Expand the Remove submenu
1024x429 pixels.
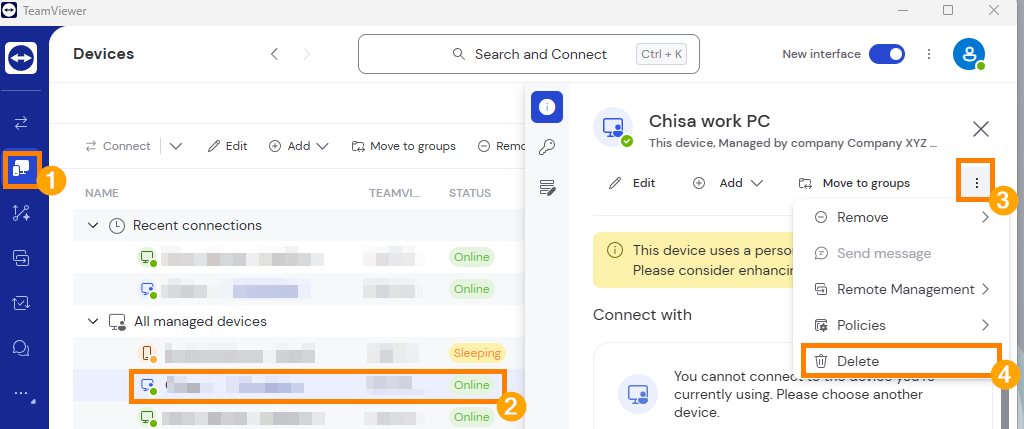[902, 217]
